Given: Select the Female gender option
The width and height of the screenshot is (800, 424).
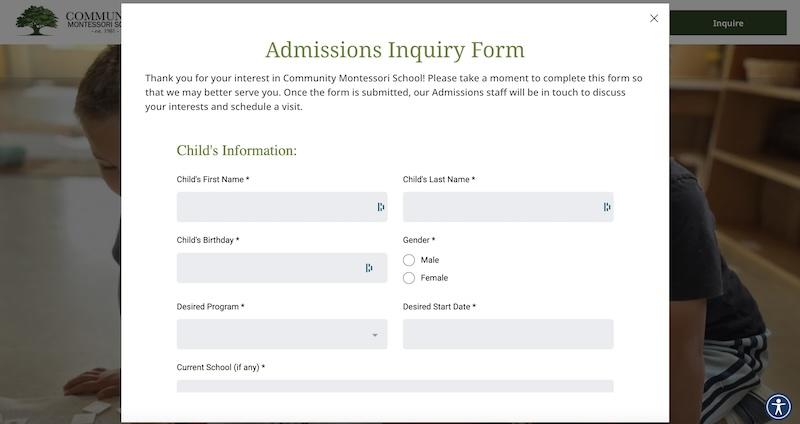Looking at the screenshot, I should [409, 278].
